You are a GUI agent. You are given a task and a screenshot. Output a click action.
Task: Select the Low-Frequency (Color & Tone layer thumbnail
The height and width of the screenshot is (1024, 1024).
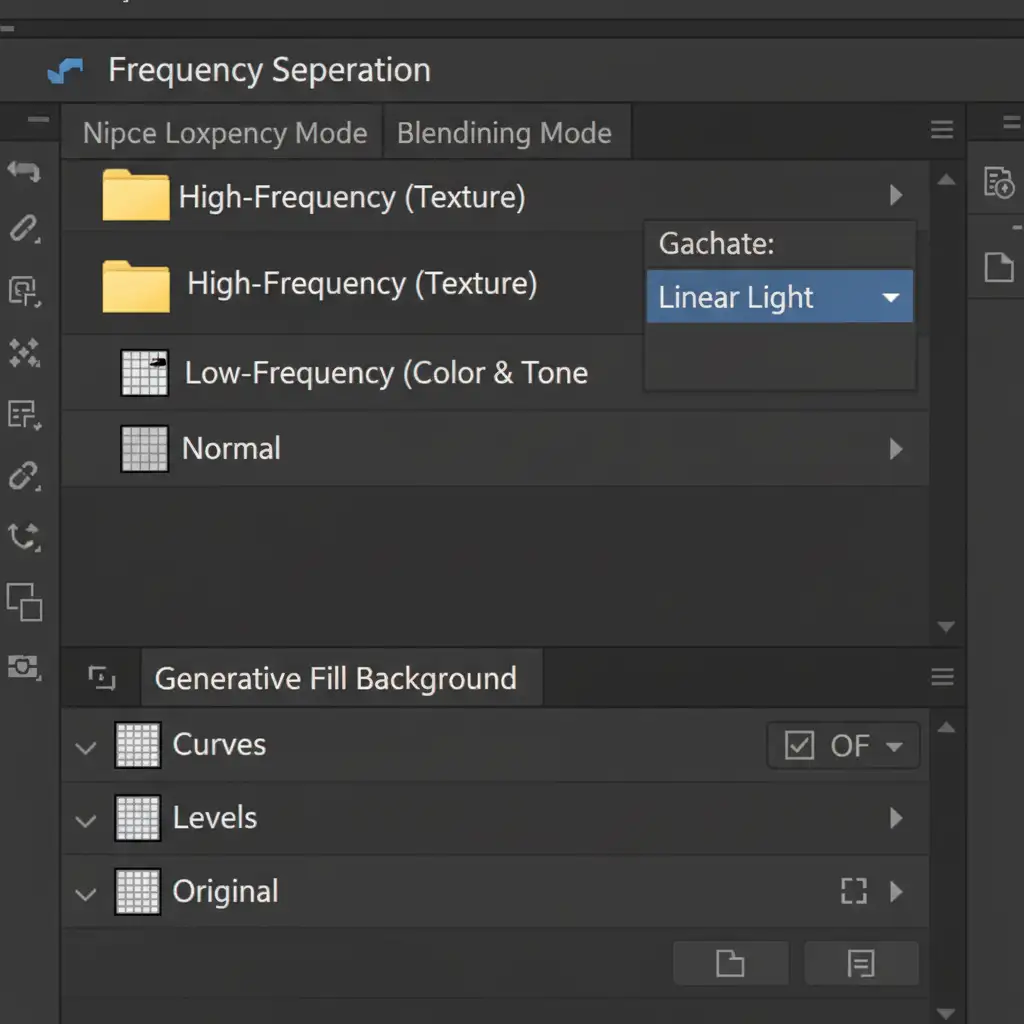pos(144,373)
